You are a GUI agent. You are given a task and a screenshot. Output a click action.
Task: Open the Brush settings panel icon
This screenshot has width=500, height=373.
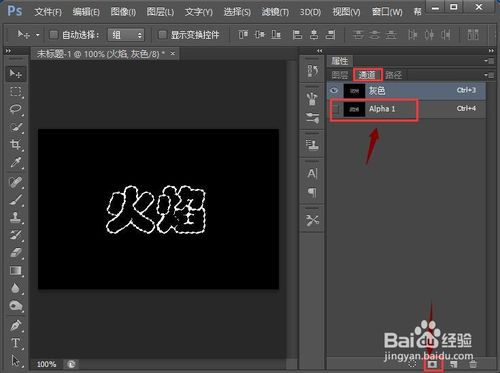(312, 118)
